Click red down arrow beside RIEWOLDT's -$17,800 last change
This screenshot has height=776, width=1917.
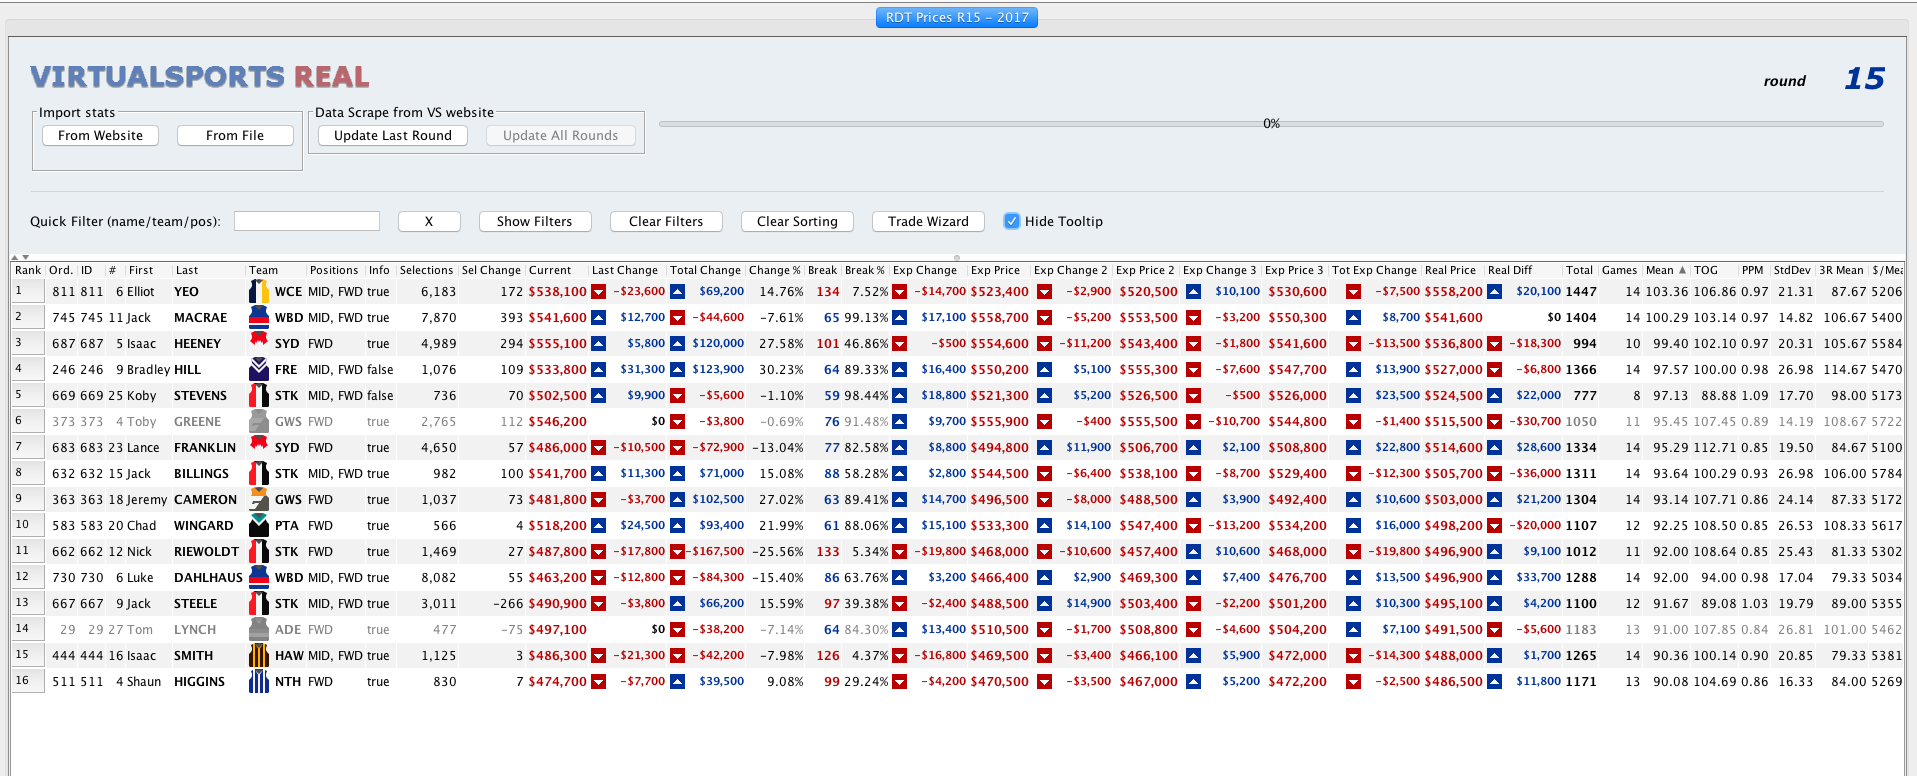[677, 552]
